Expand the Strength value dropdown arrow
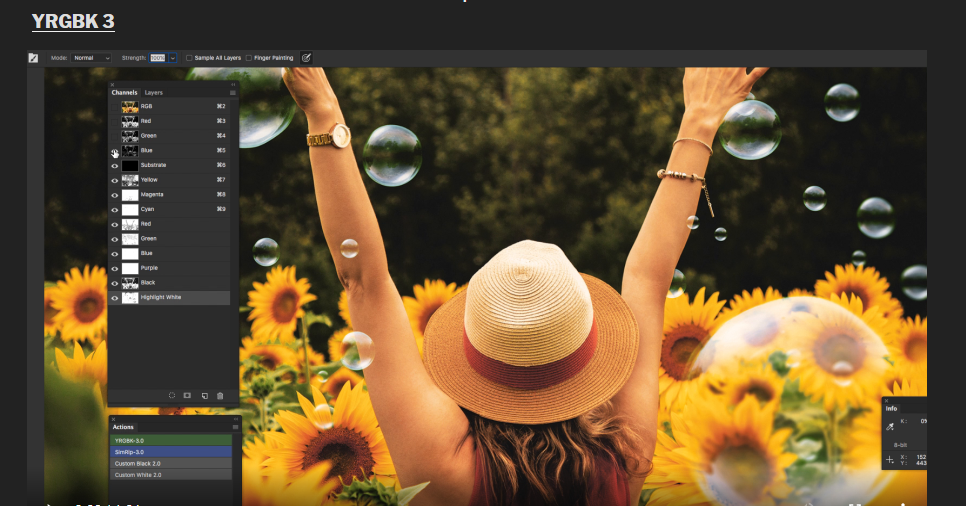The image size is (966, 506). click(x=172, y=58)
